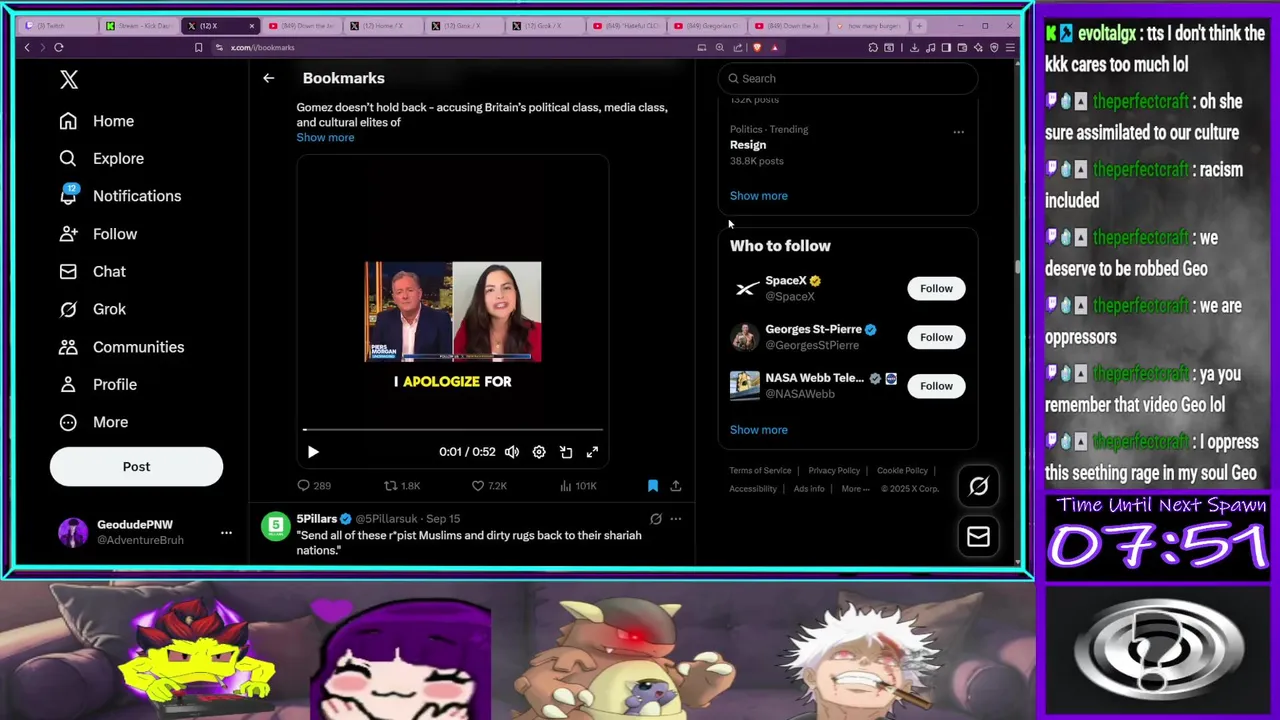Image resolution: width=1280 pixels, height=720 pixels.
Task: Click the browser back arrow
Action: tap(27, 47)
